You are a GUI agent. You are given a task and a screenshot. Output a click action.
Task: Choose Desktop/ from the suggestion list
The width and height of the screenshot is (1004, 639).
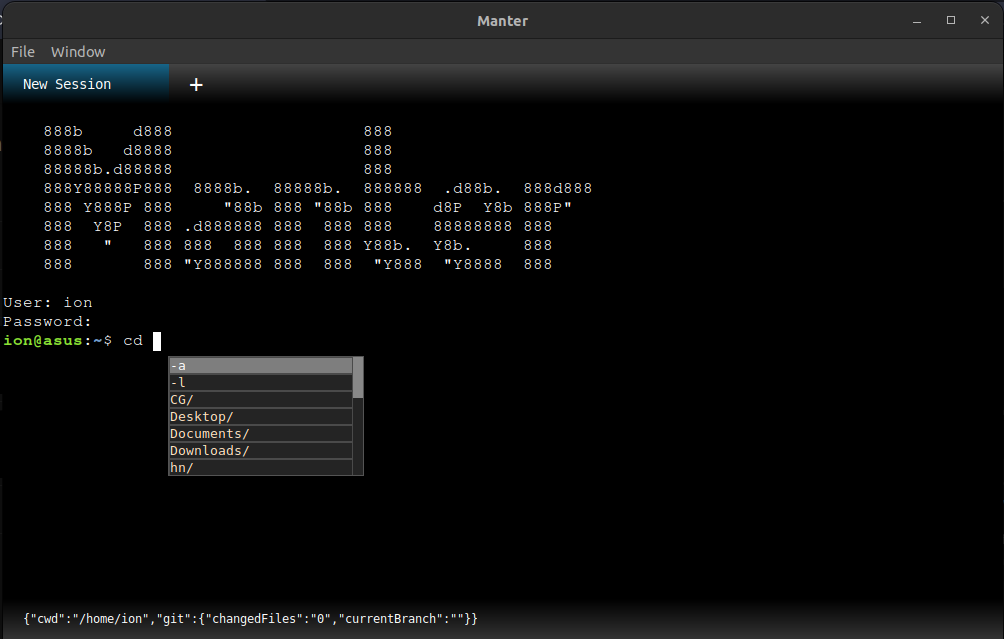click(x=261, y=416)
